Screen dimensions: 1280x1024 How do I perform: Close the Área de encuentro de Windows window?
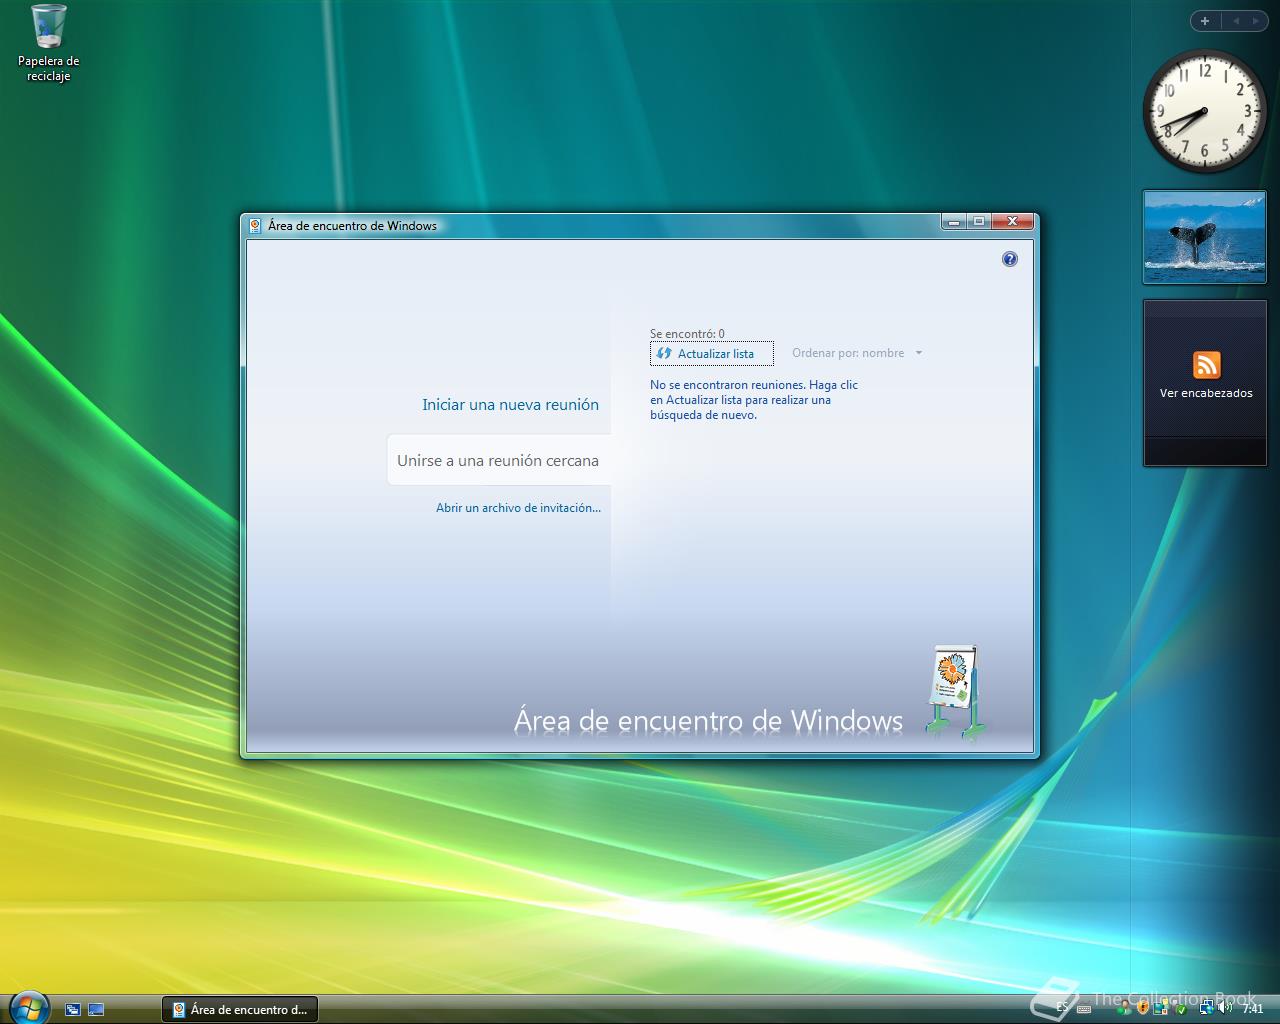tap(1013, 222)
